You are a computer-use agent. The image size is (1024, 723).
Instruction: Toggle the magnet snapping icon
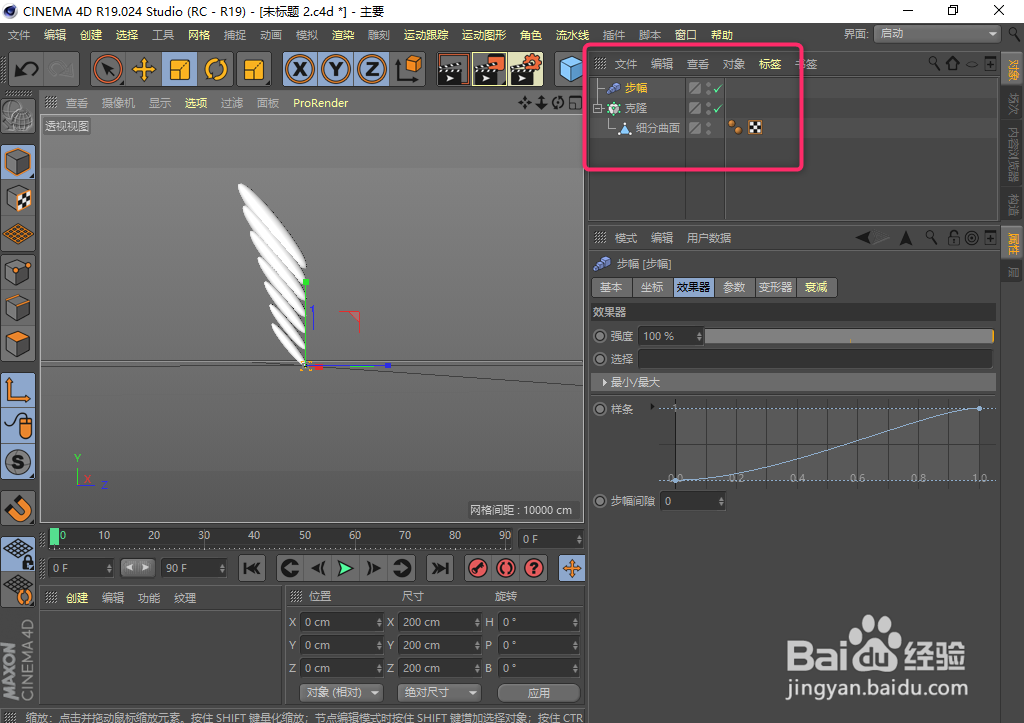coord(18,508)
